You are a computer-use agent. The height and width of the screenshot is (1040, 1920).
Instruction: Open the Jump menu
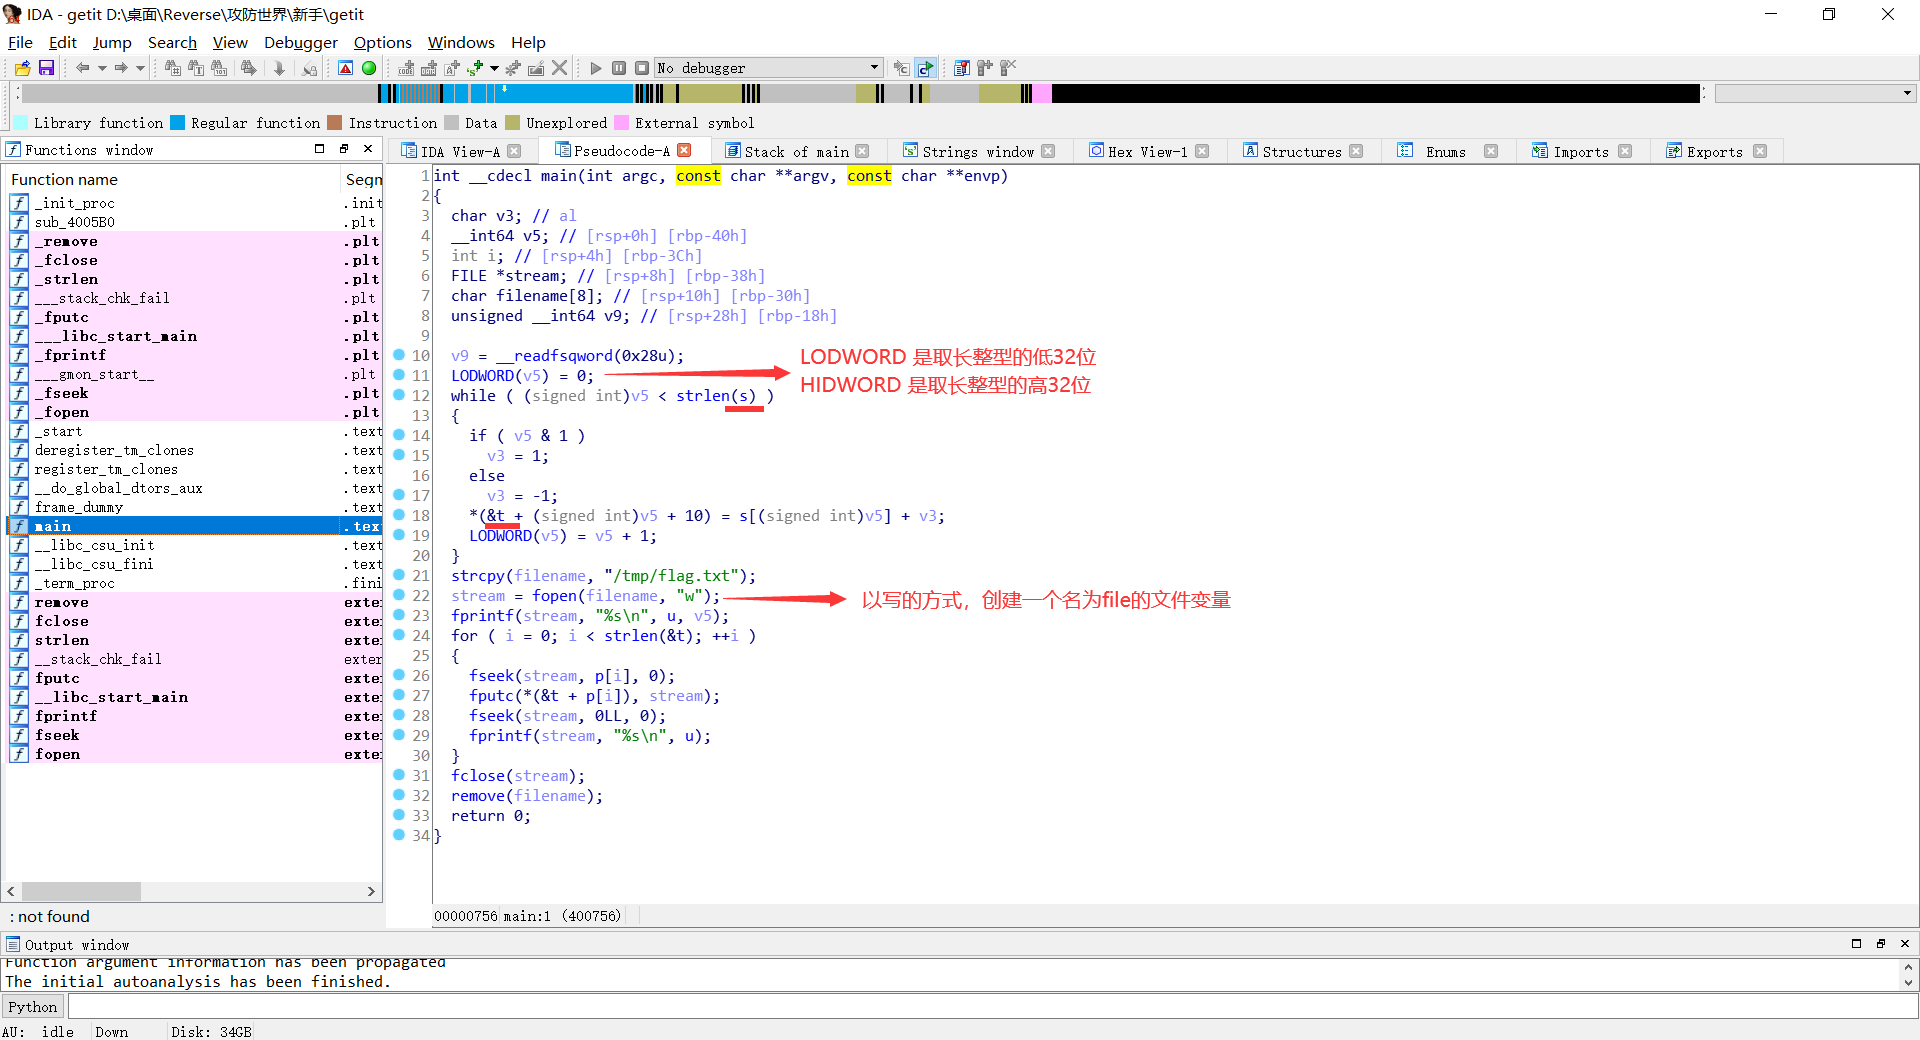tap(112, 42)
